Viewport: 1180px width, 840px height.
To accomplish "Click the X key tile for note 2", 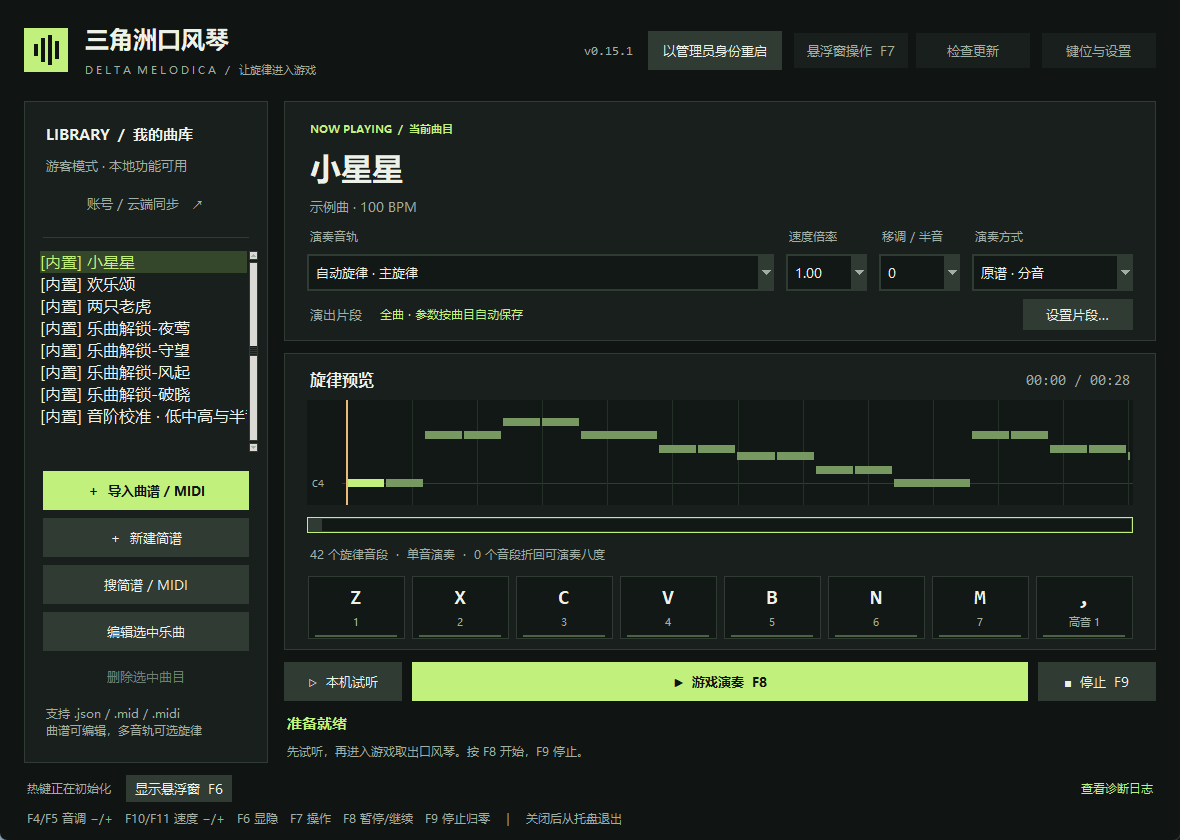I will [460, 607].
